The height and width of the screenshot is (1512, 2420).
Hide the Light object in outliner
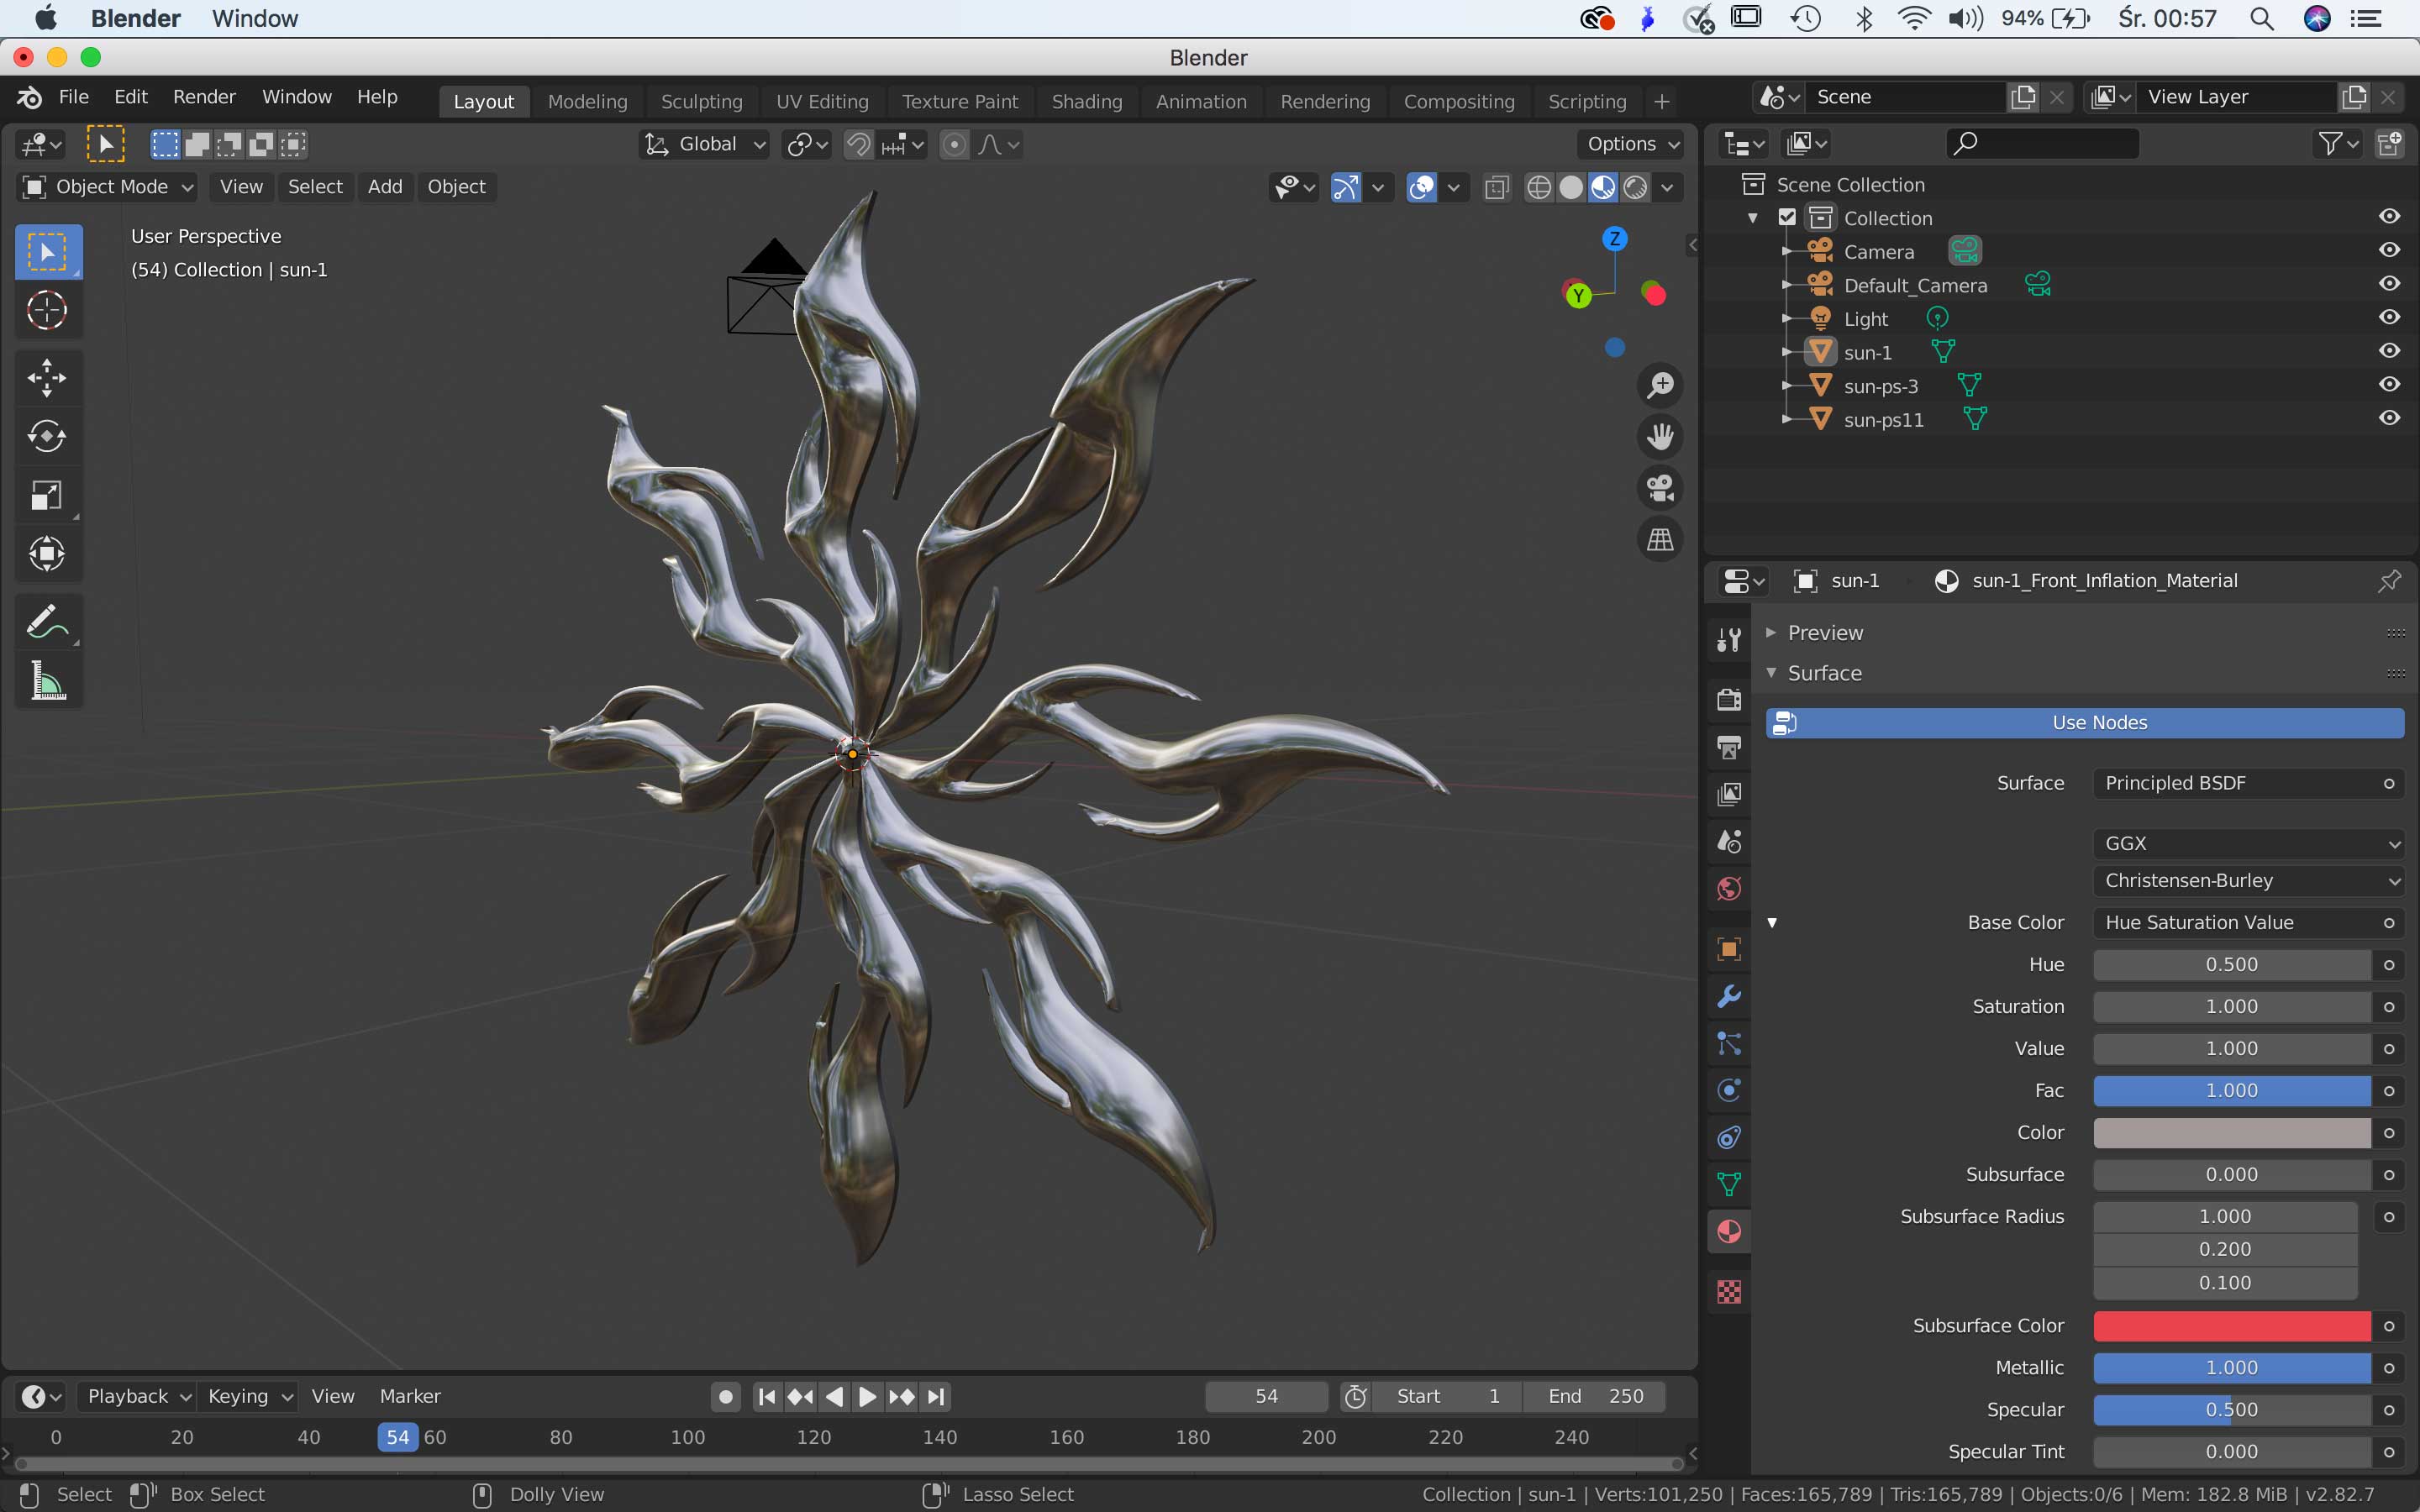(2389, 318)
